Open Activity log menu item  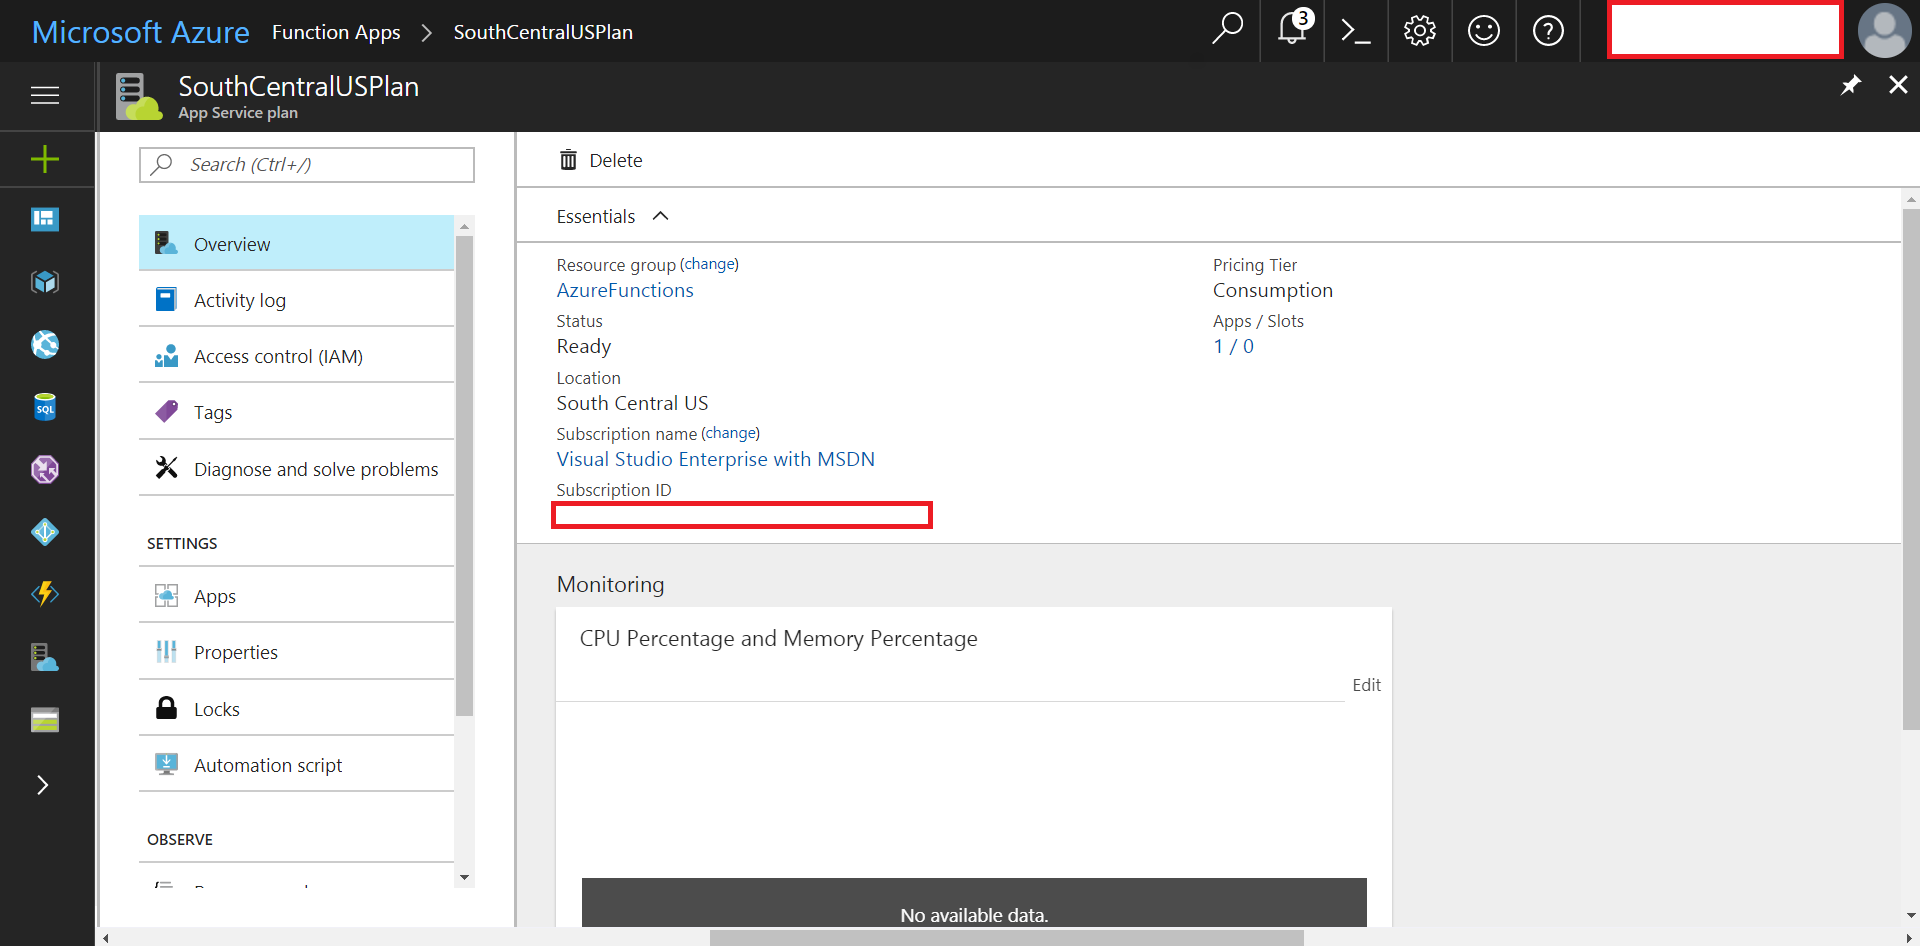[296, 299]
